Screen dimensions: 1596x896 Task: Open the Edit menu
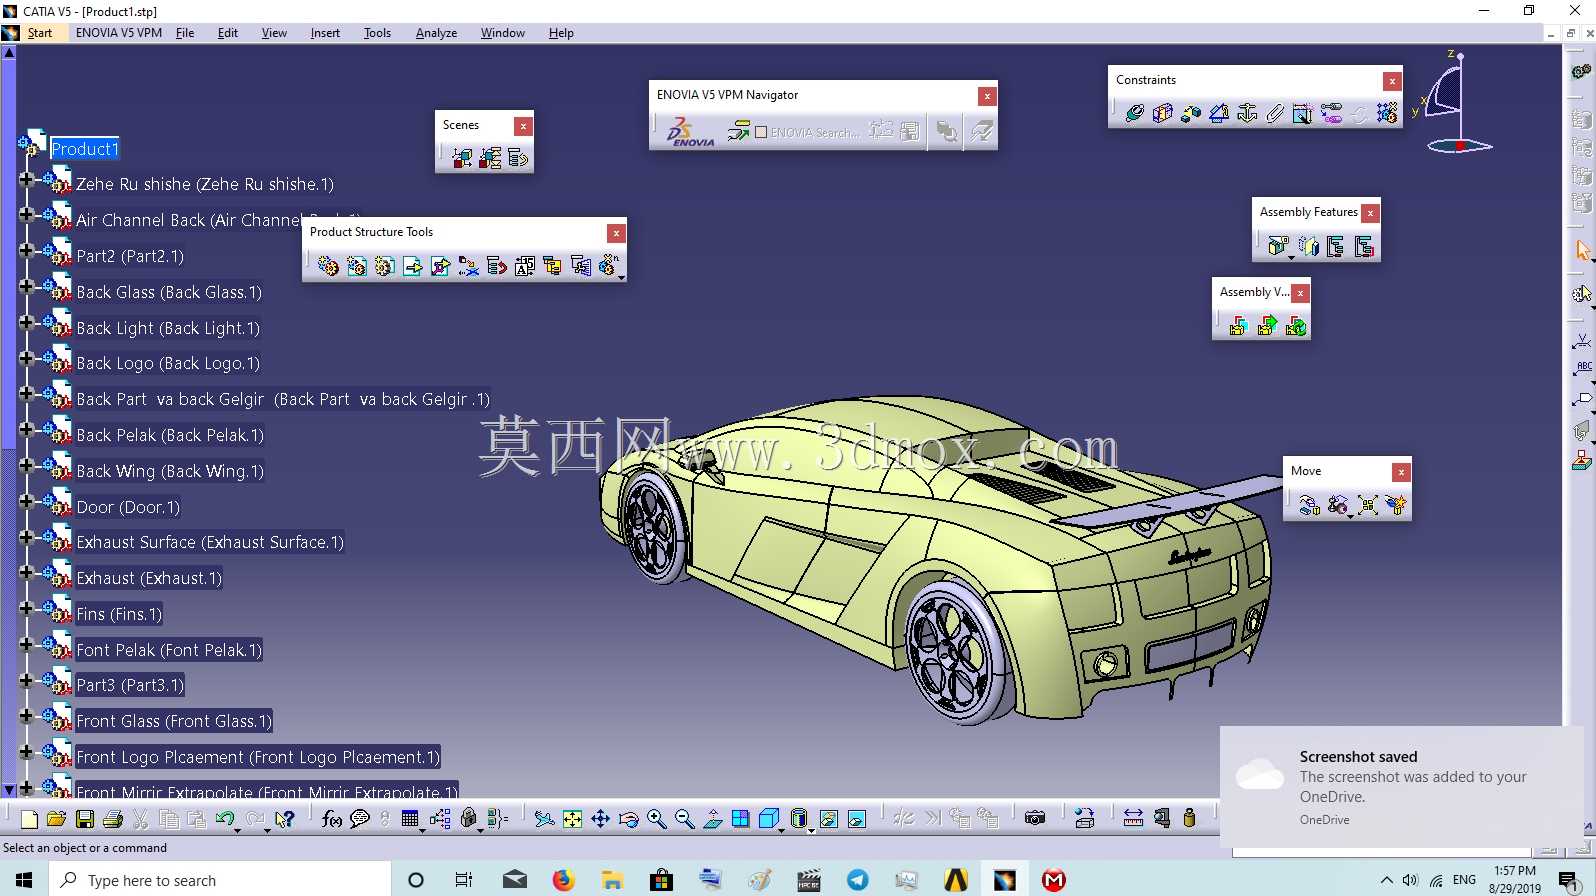[228, 33]
